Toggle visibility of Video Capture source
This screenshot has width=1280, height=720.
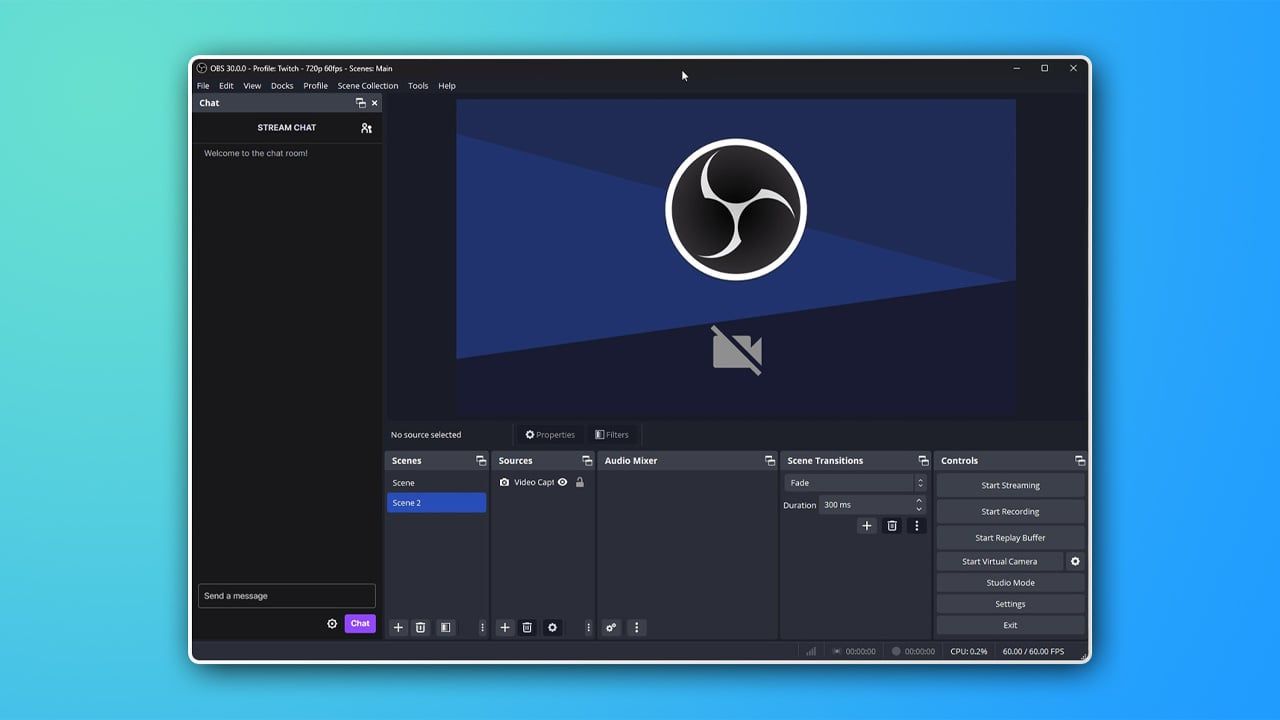click(x=563, y=482)
